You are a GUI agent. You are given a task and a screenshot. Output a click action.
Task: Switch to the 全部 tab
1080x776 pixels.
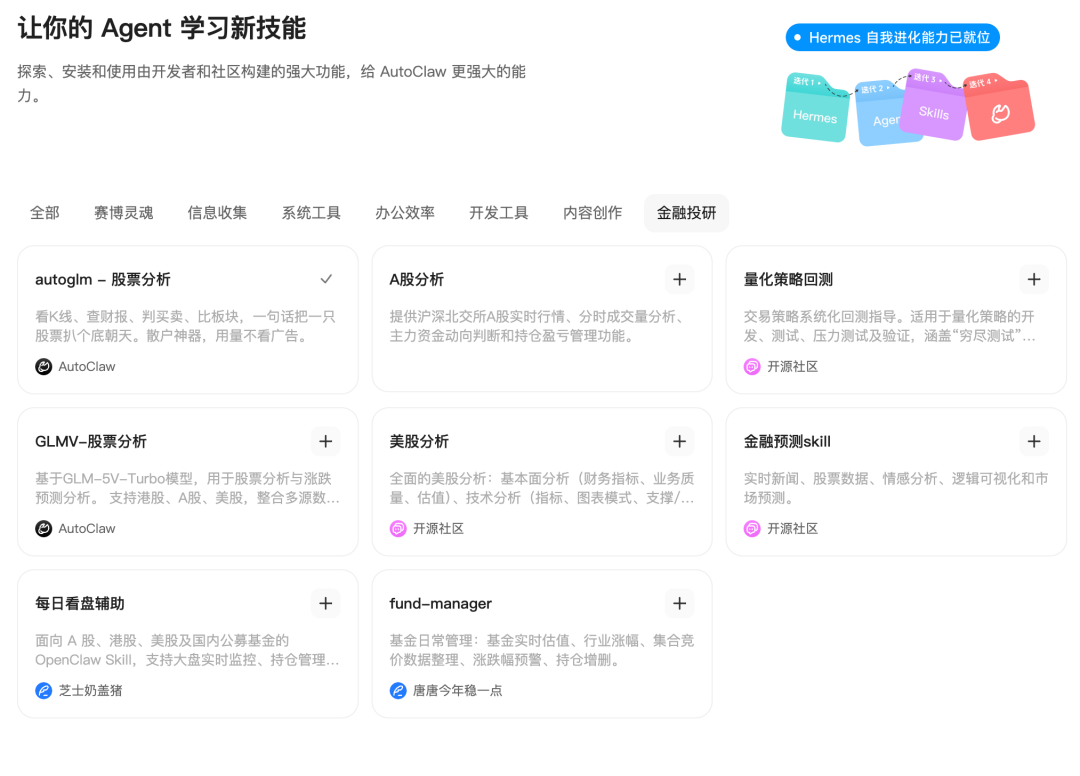click(44, 212)
